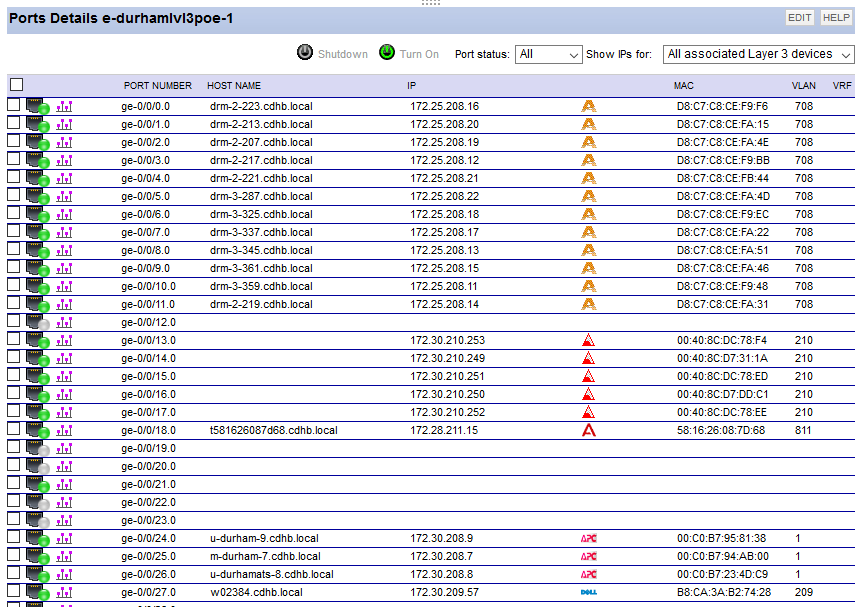Click the Turn On label

[x=419, y=54]
